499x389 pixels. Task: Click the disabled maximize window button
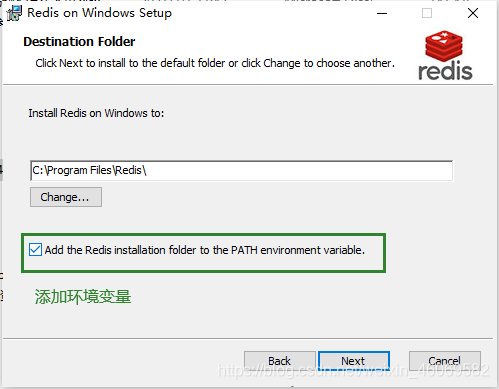(x=427, y=13)
